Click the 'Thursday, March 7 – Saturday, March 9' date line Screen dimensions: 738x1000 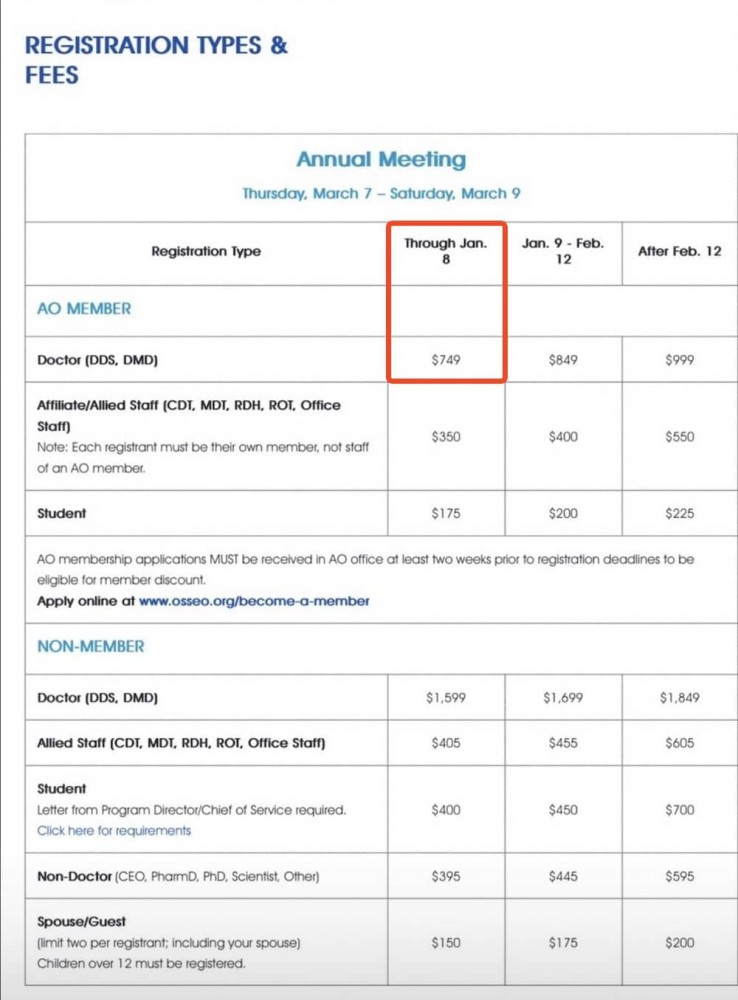point(381,193)
